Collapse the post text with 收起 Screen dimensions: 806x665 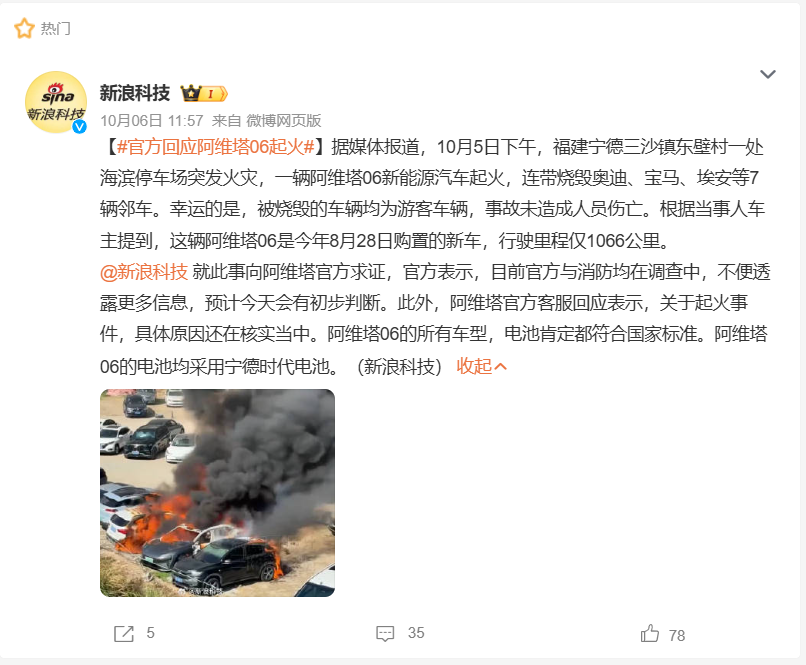click(x=481, y=366)
